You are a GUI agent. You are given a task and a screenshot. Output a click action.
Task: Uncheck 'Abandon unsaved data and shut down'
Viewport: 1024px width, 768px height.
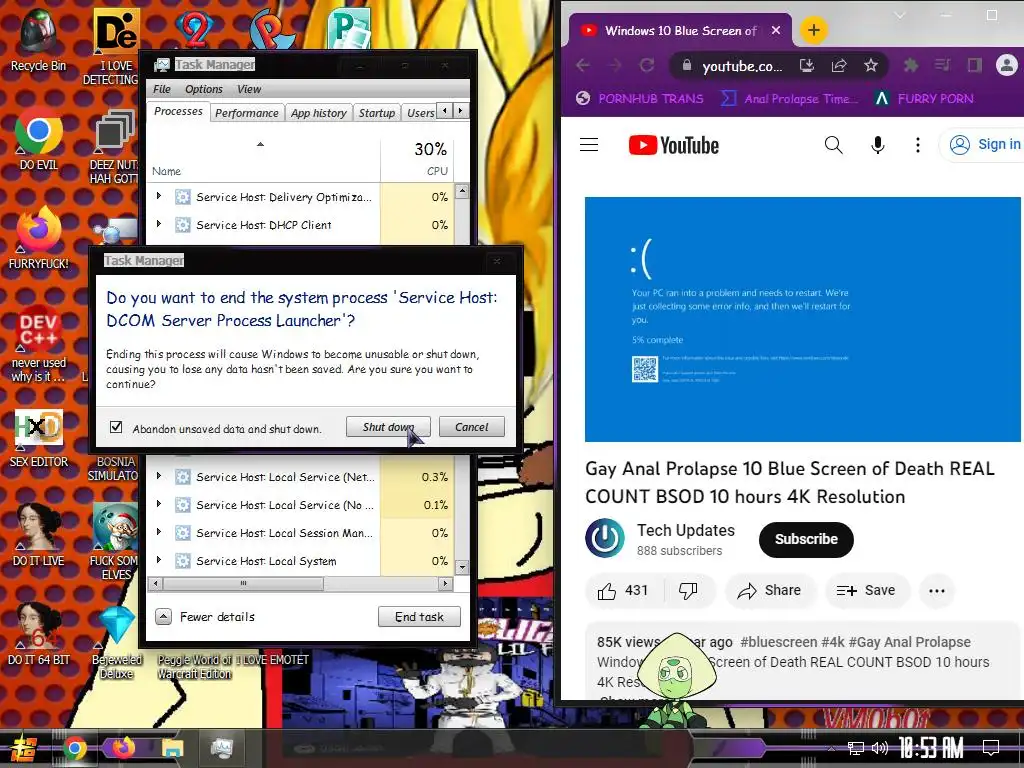(116, 427)
